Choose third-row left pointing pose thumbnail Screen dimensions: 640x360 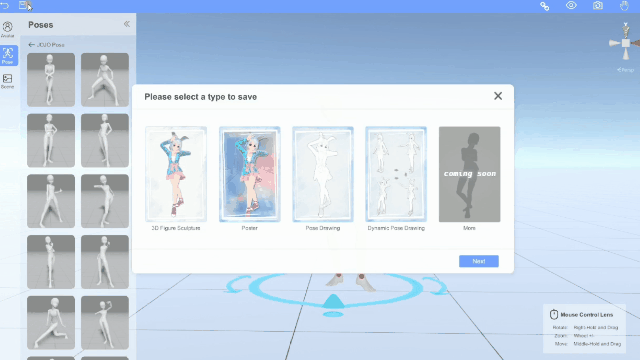51,201
